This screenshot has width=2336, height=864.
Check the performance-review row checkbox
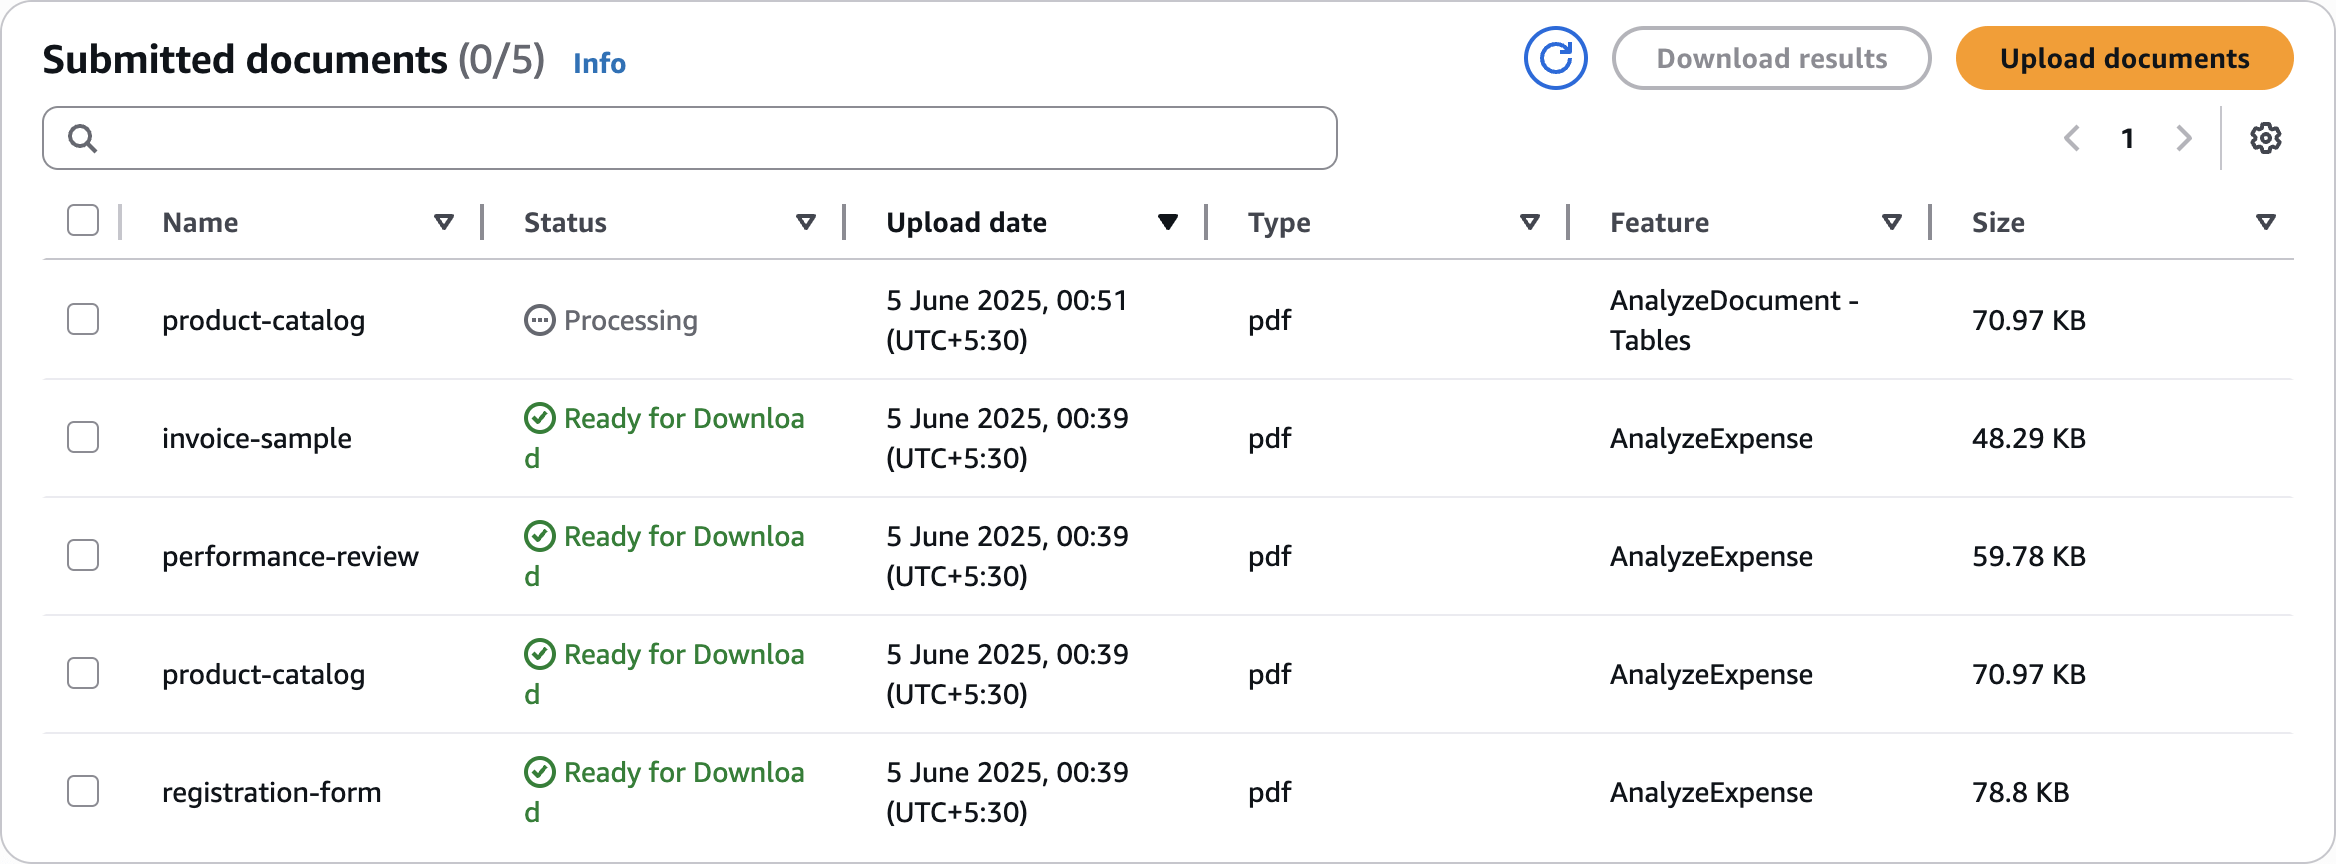pos(83,555)
